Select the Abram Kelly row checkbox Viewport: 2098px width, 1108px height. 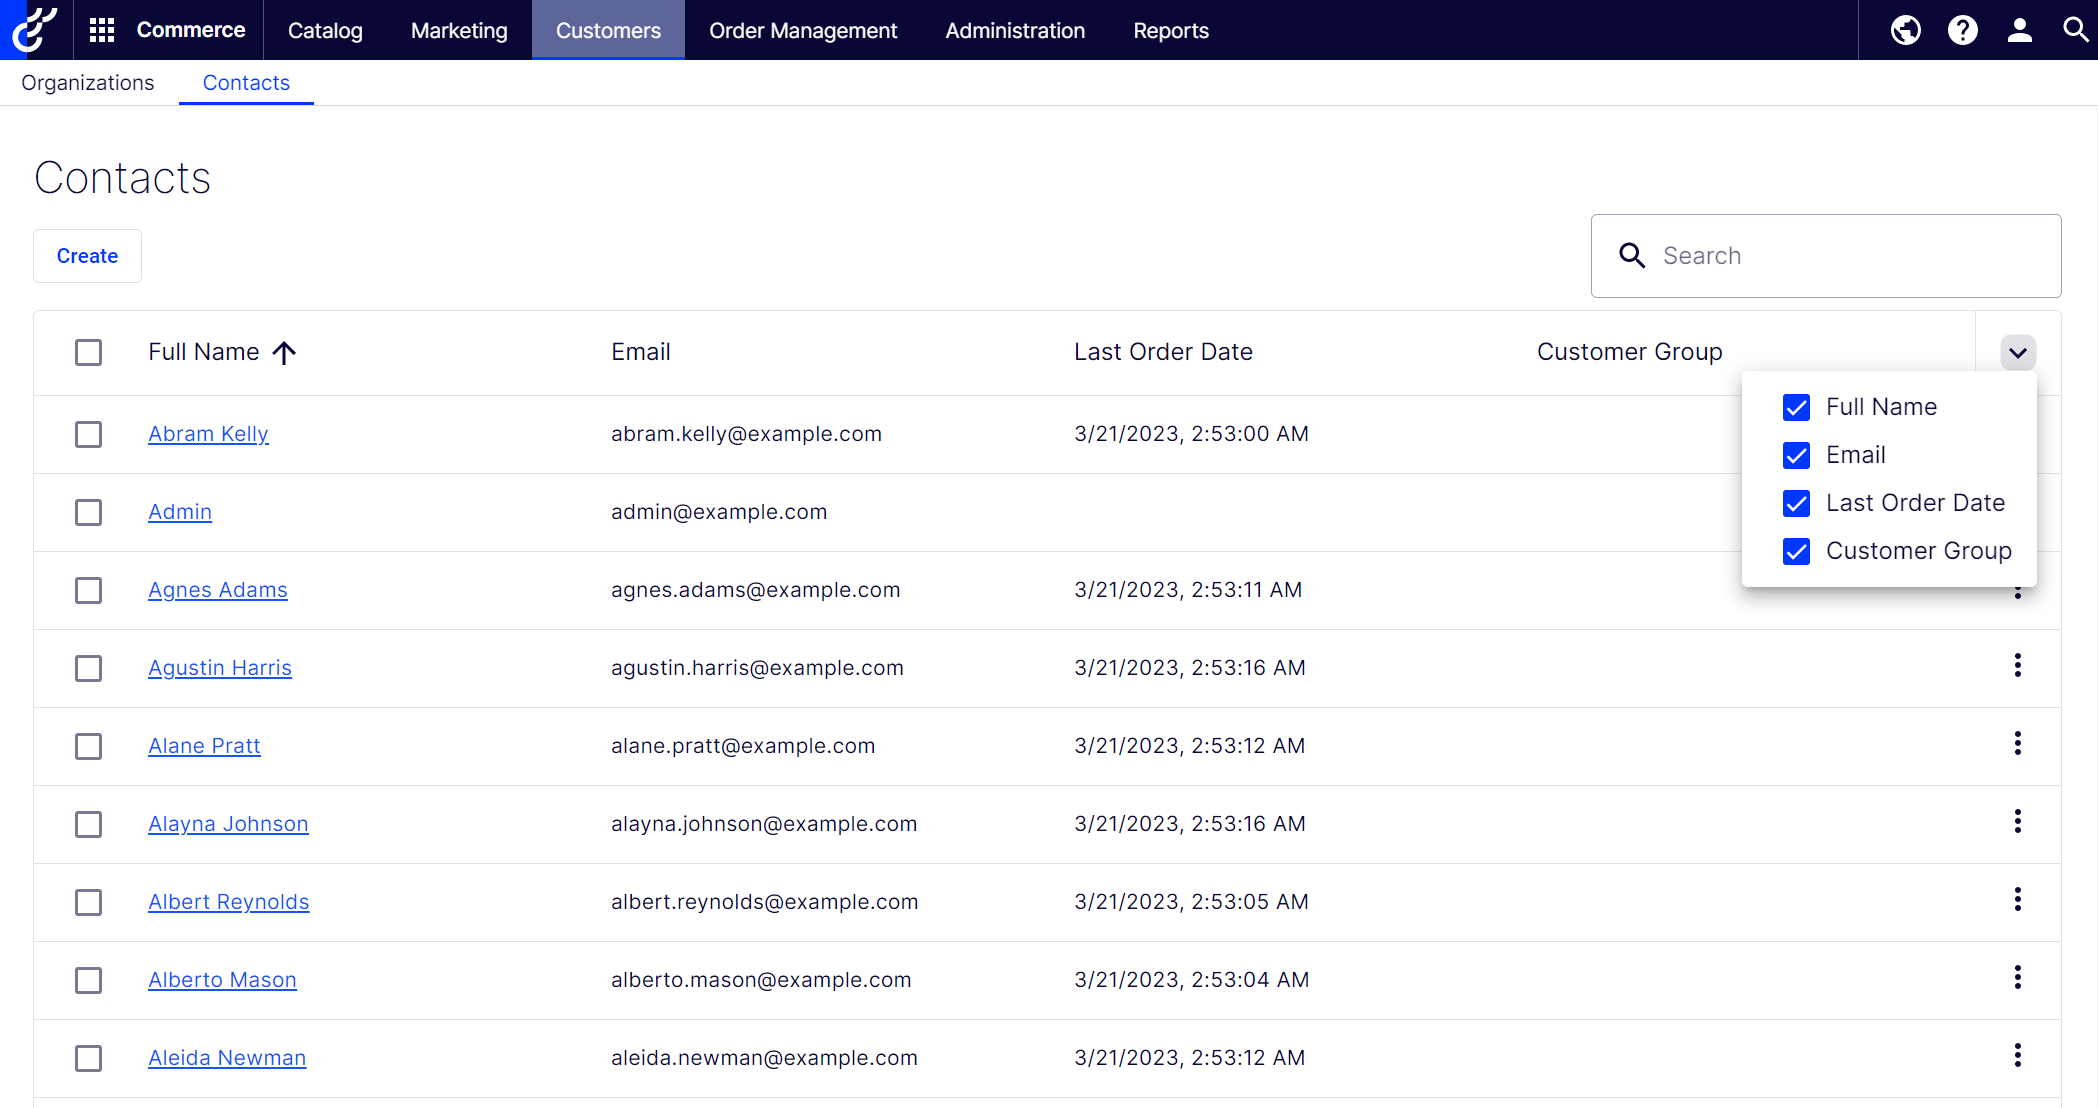pyautogui.click(x=89, y=434)
